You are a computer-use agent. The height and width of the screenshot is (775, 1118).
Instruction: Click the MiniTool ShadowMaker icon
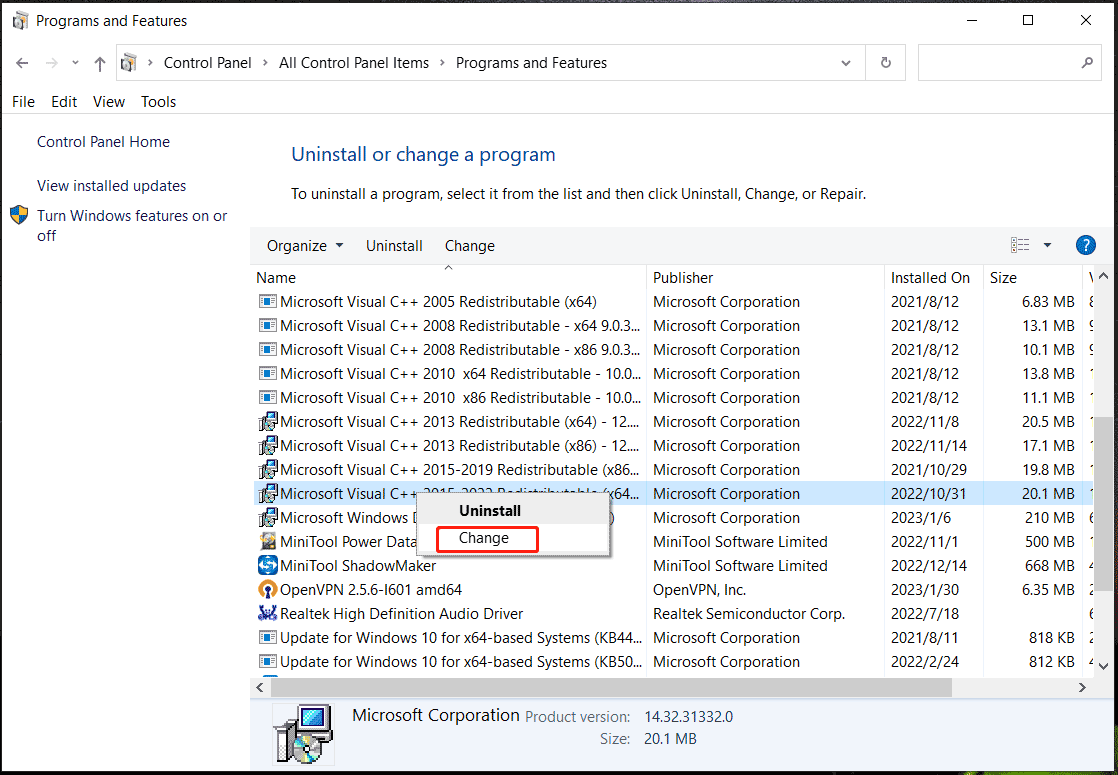[x=267, y=565]
